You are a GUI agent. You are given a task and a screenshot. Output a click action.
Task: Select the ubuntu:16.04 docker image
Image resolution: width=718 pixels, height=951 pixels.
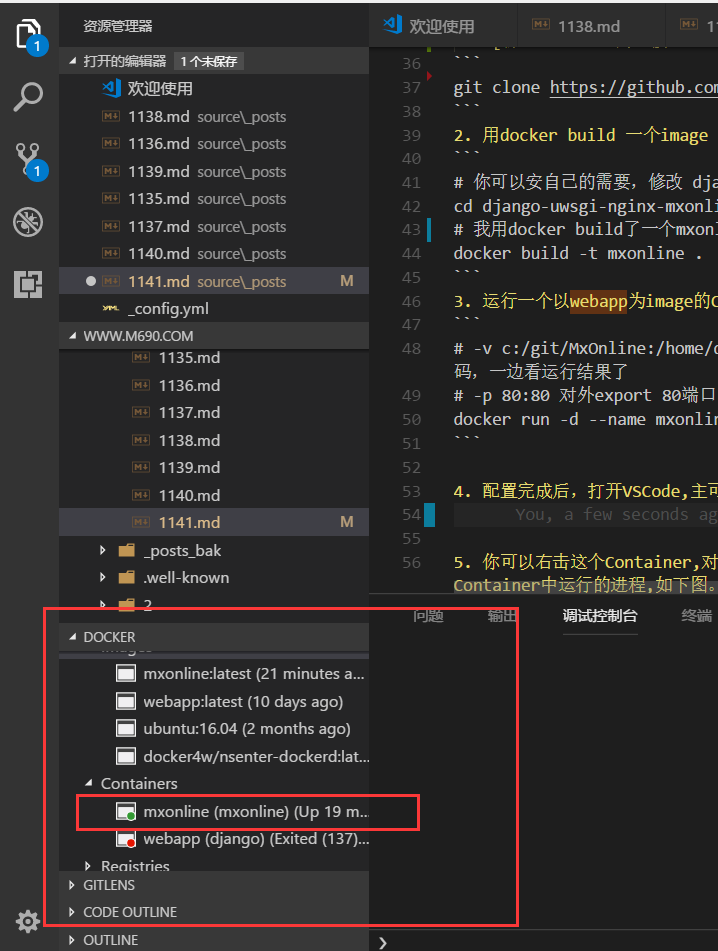click(x=214, y=728)
